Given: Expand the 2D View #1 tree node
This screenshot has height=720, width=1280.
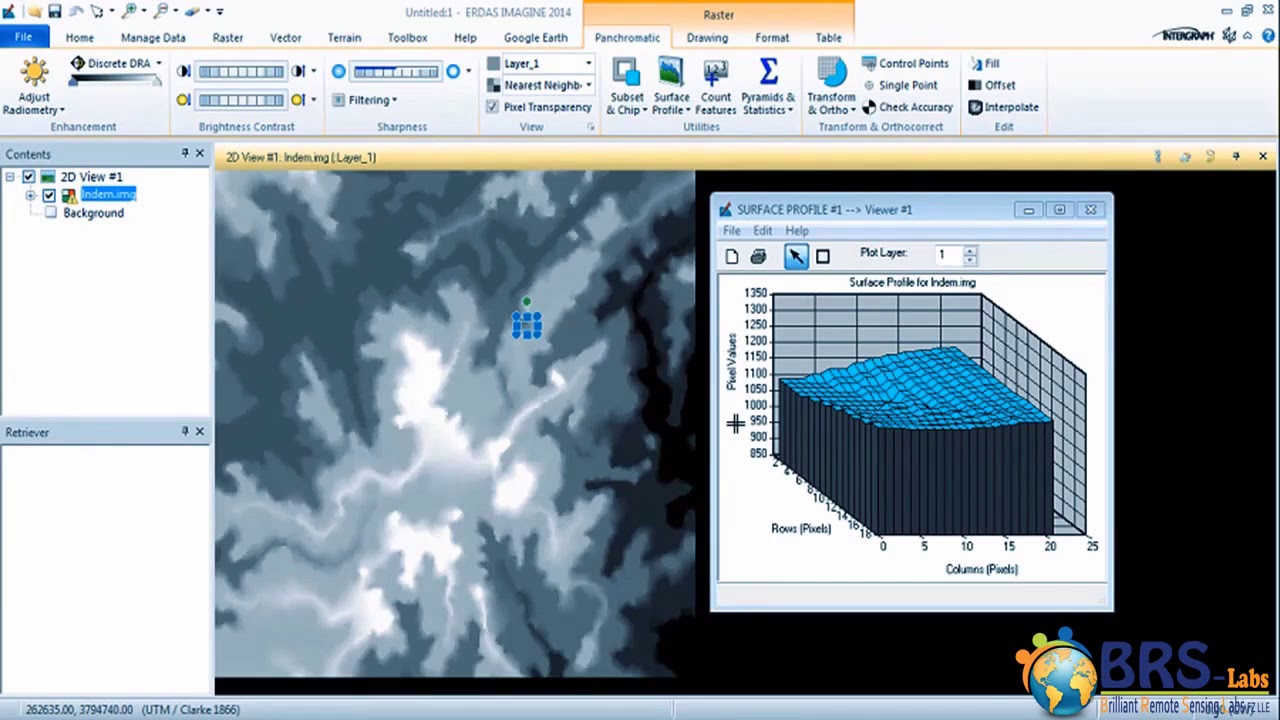Looking at the screenshot, I should click(x=9, y=177).
